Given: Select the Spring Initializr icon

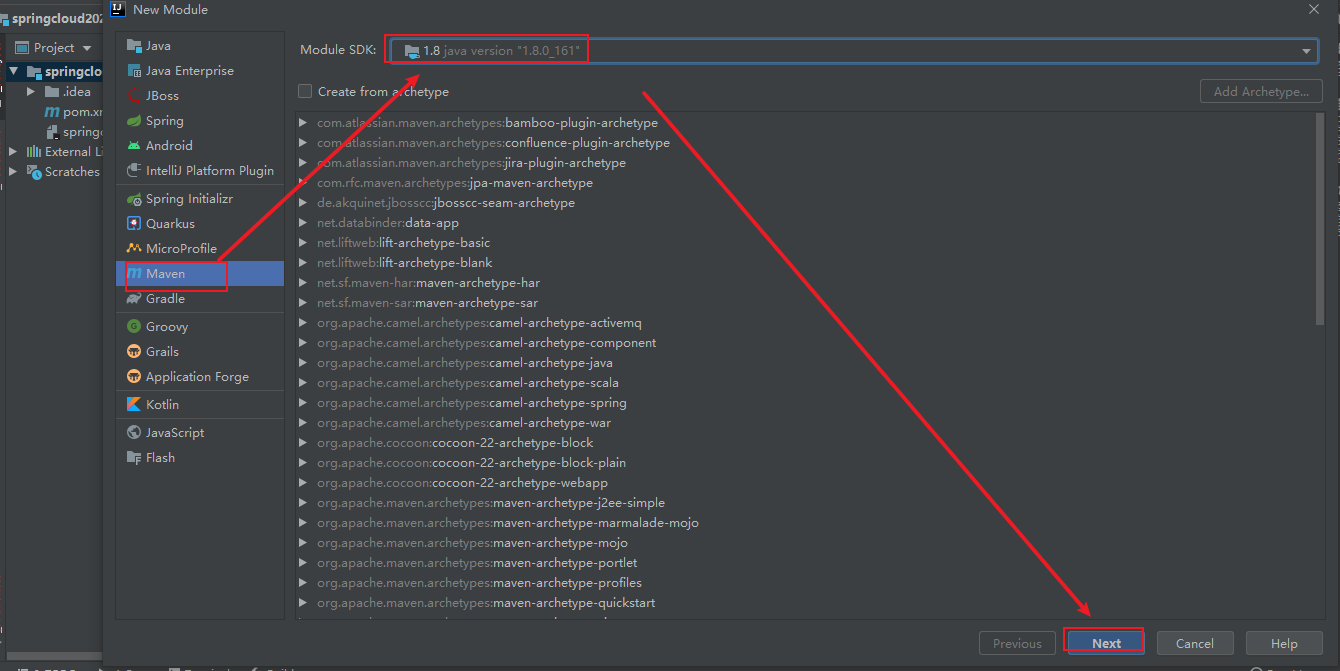Looking at the screenshot, I should 134,199.
